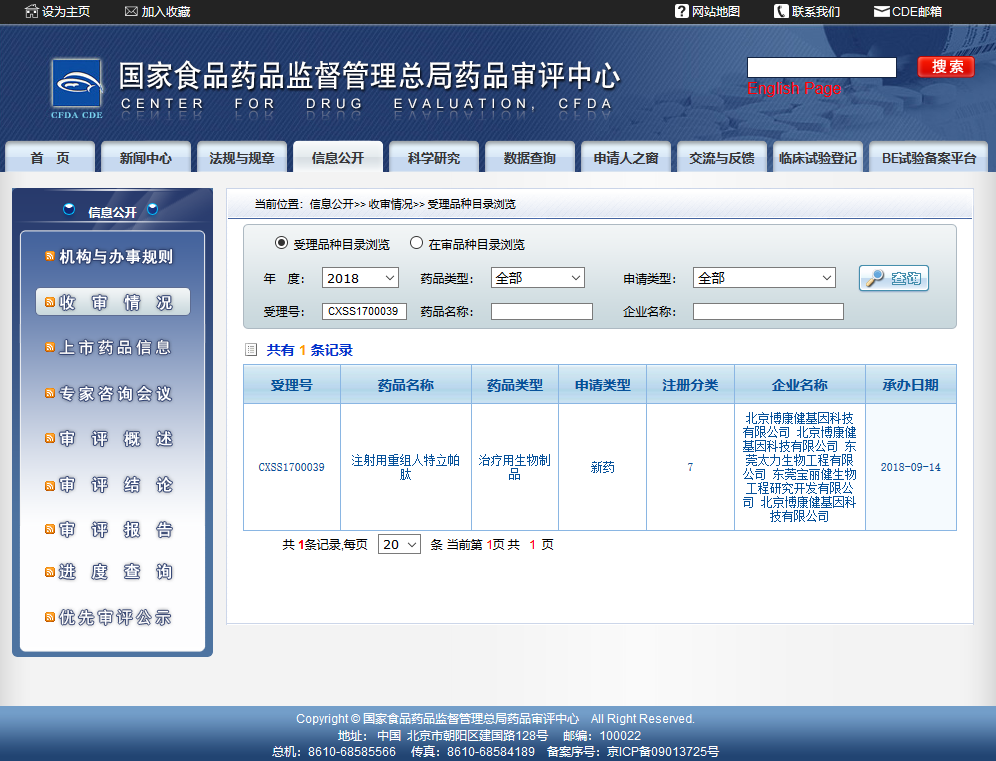Click the 治疗用生物制品 cell

click(x=515, y=468)
